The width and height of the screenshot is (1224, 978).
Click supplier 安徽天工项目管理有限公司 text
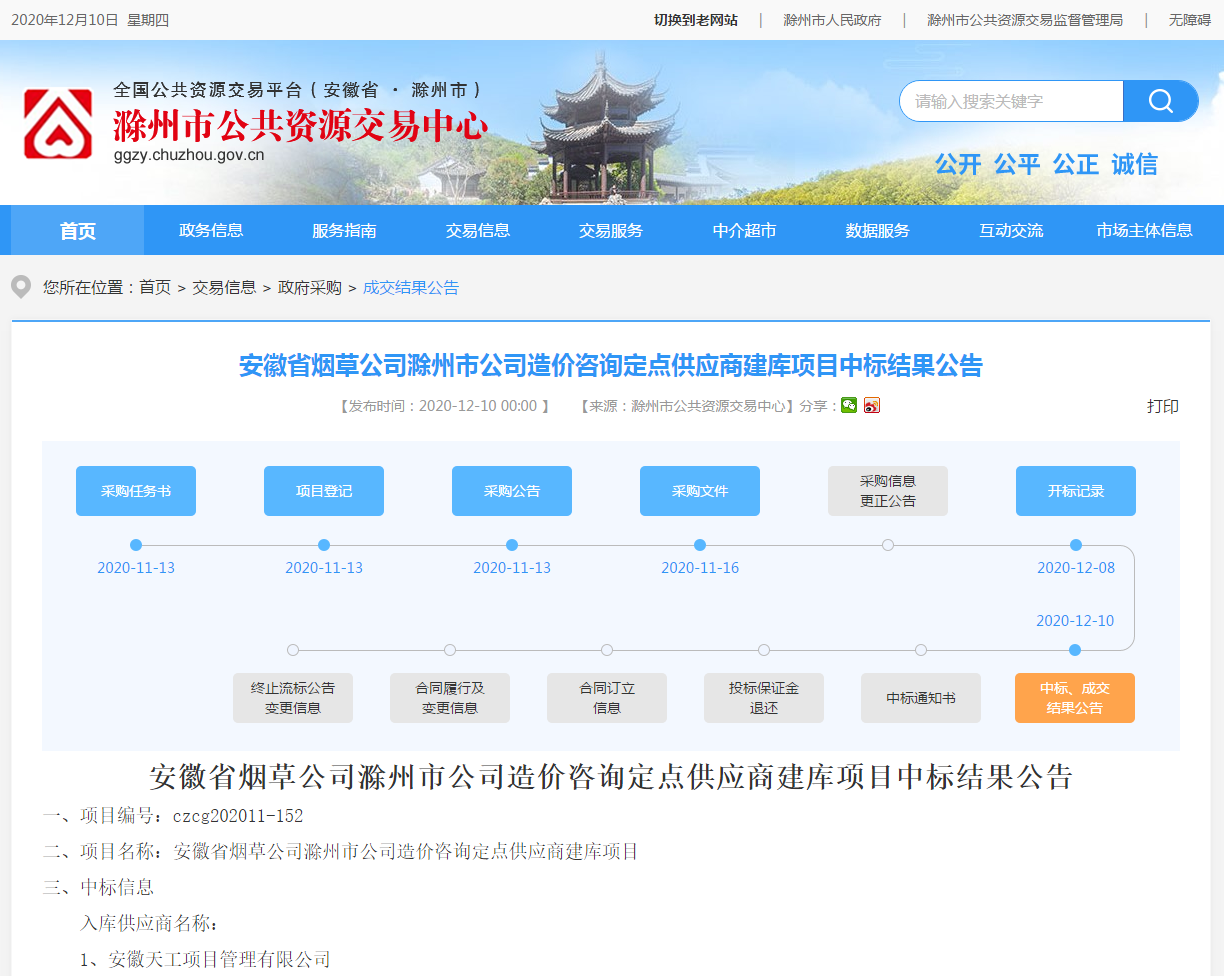(x=220, y=959)
